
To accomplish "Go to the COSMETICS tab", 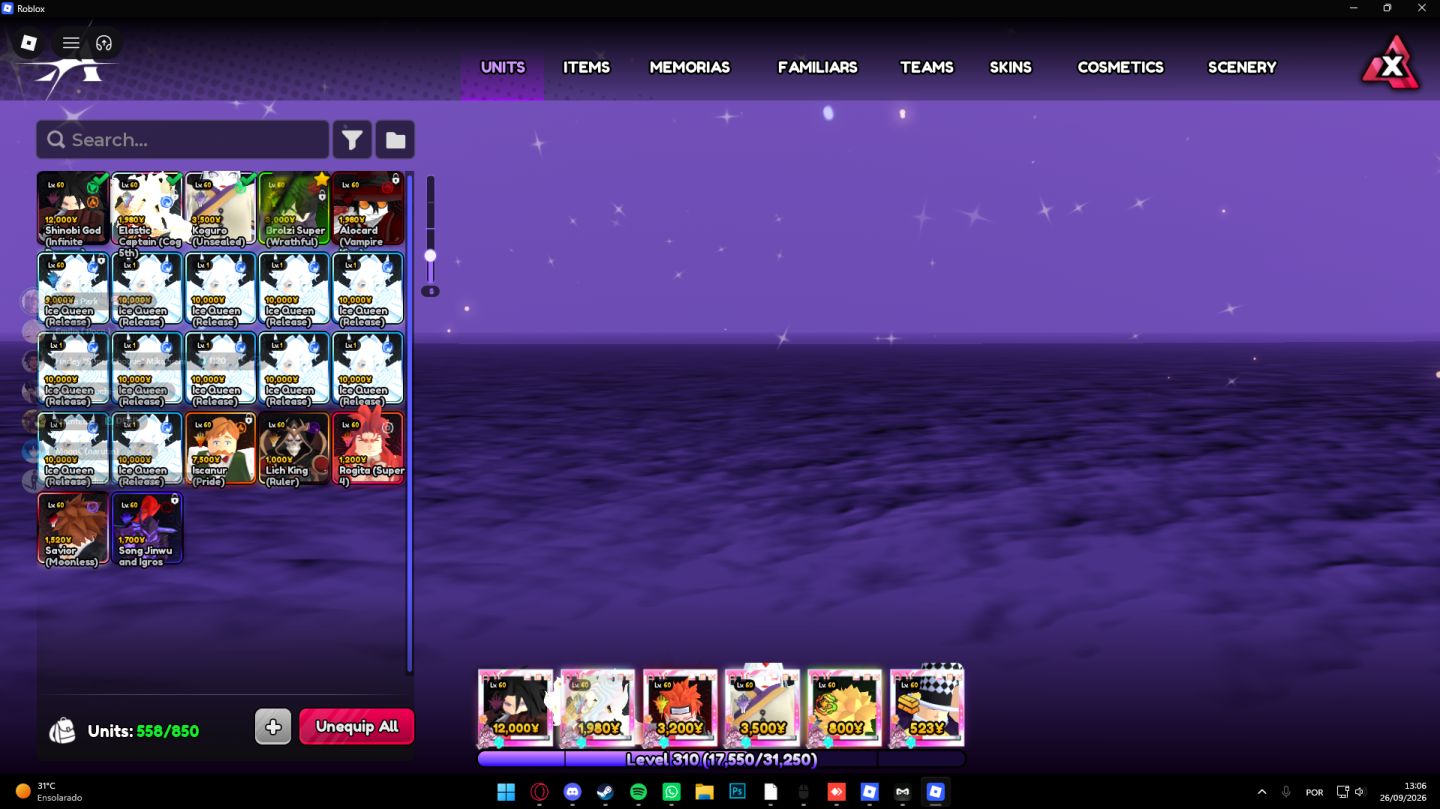I will [1120, 67].
